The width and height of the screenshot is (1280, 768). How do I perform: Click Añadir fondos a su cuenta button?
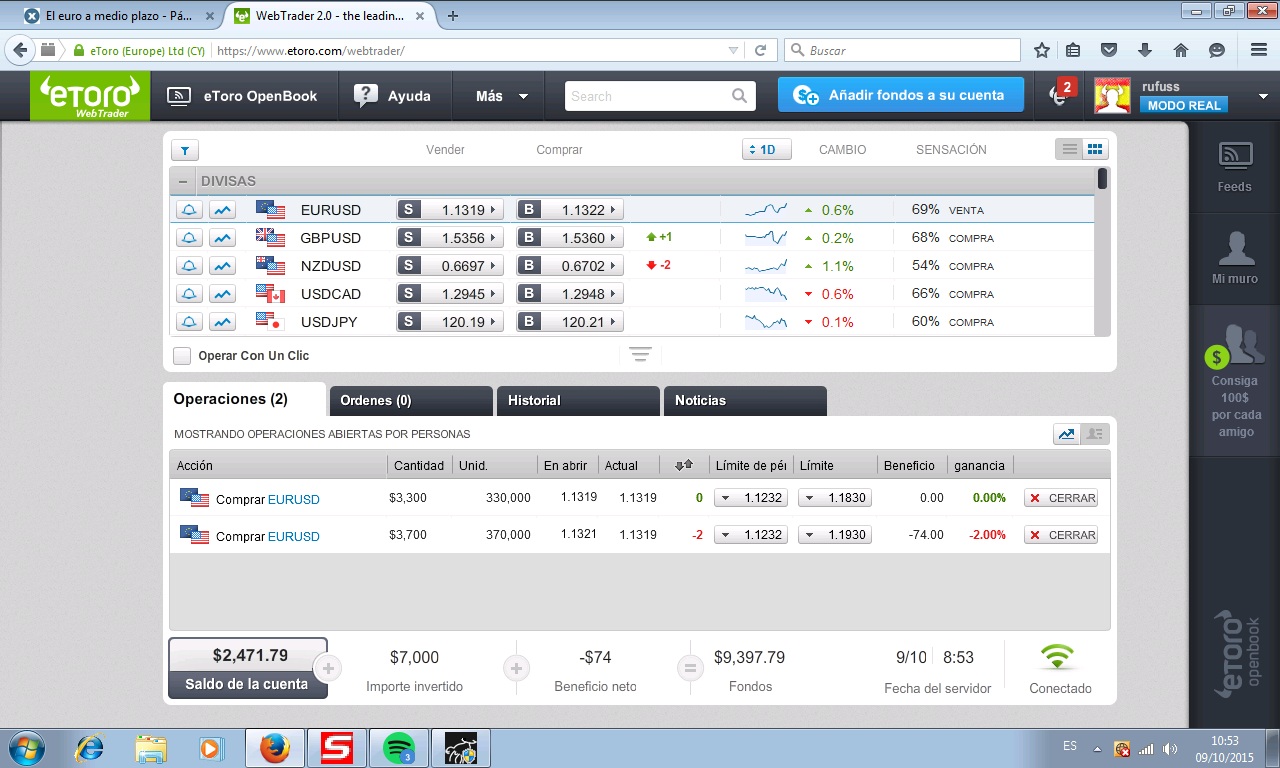[901, 95]
